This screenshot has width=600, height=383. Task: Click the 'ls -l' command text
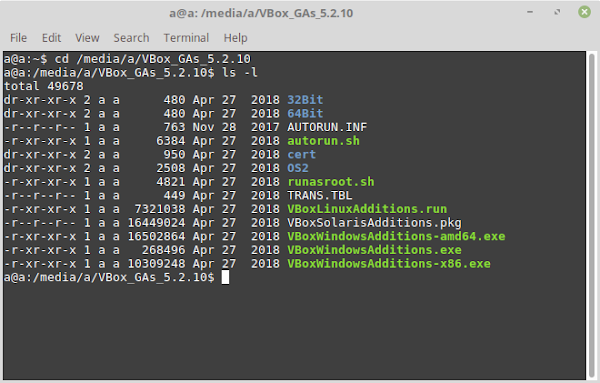(x=240, y=72)
